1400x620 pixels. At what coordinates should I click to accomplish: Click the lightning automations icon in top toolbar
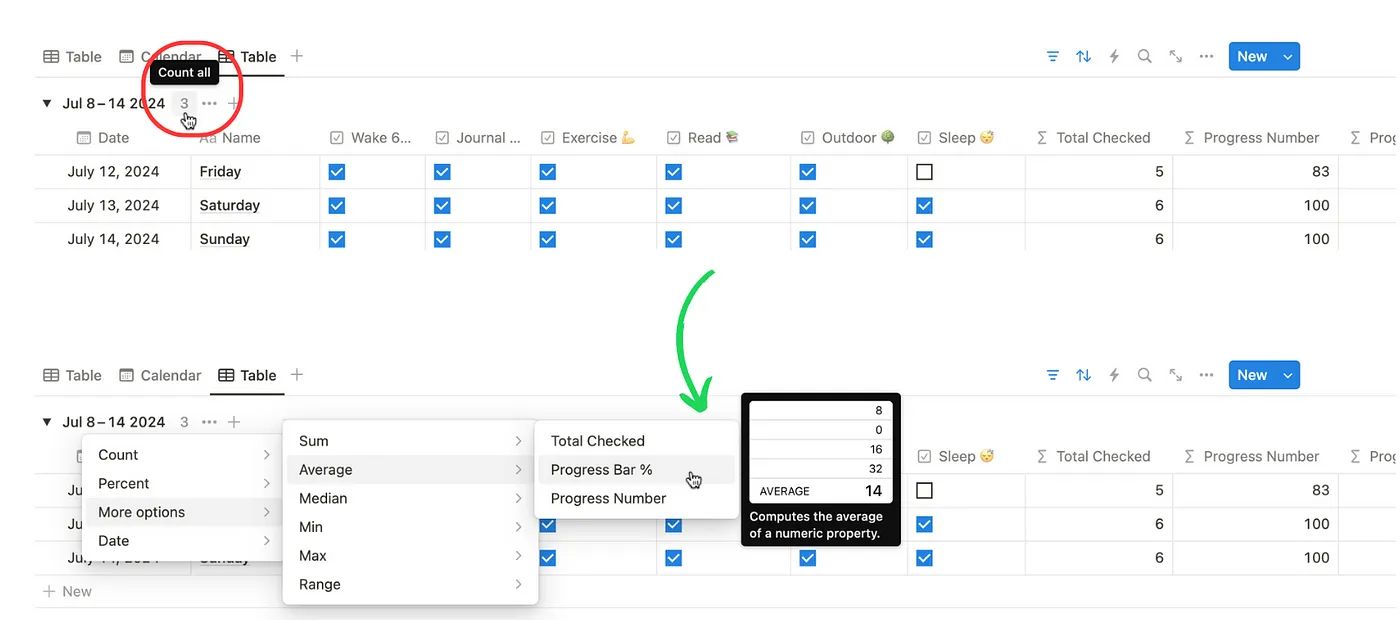click(x=1114, y=57)
